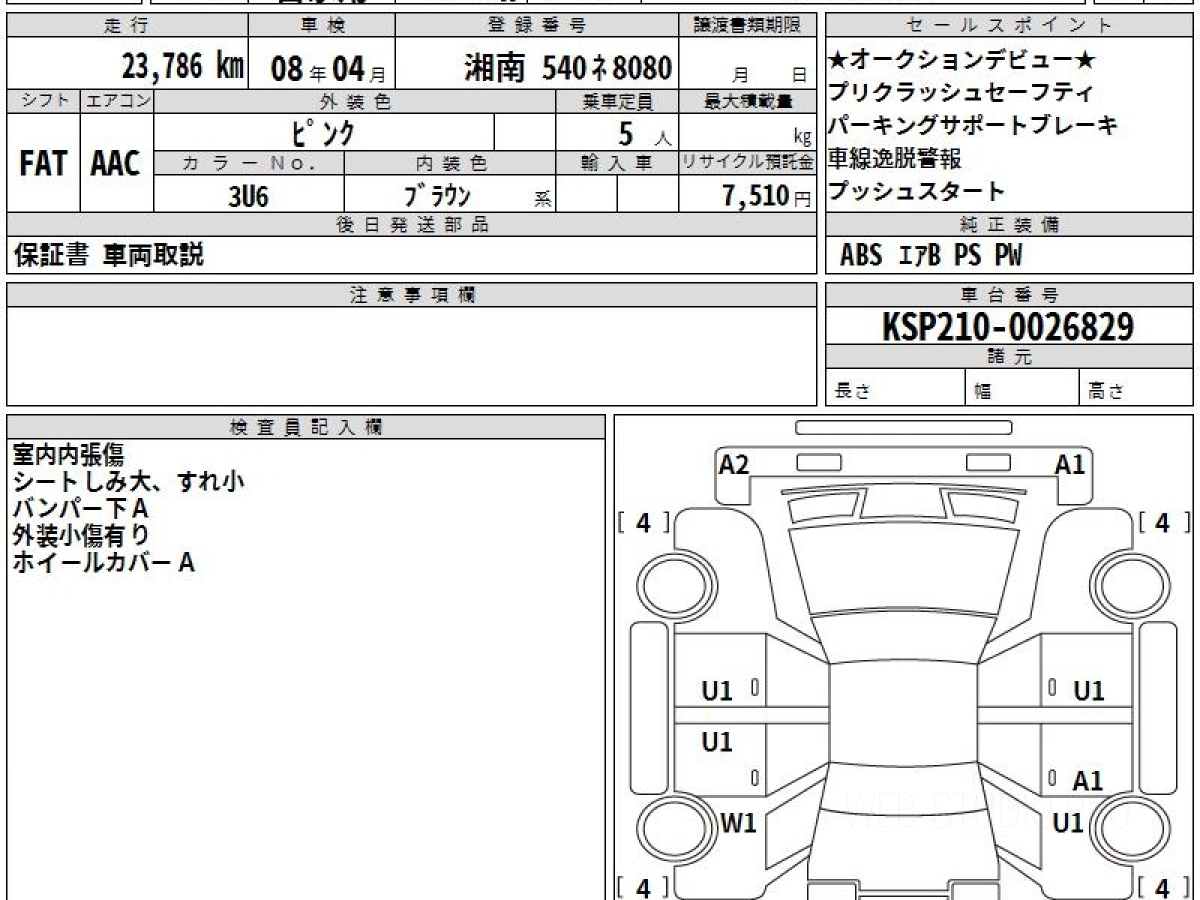Click the 幅 dimension label
The image size is (1200, 900).
pyautogui.click(x=983, y=391)
